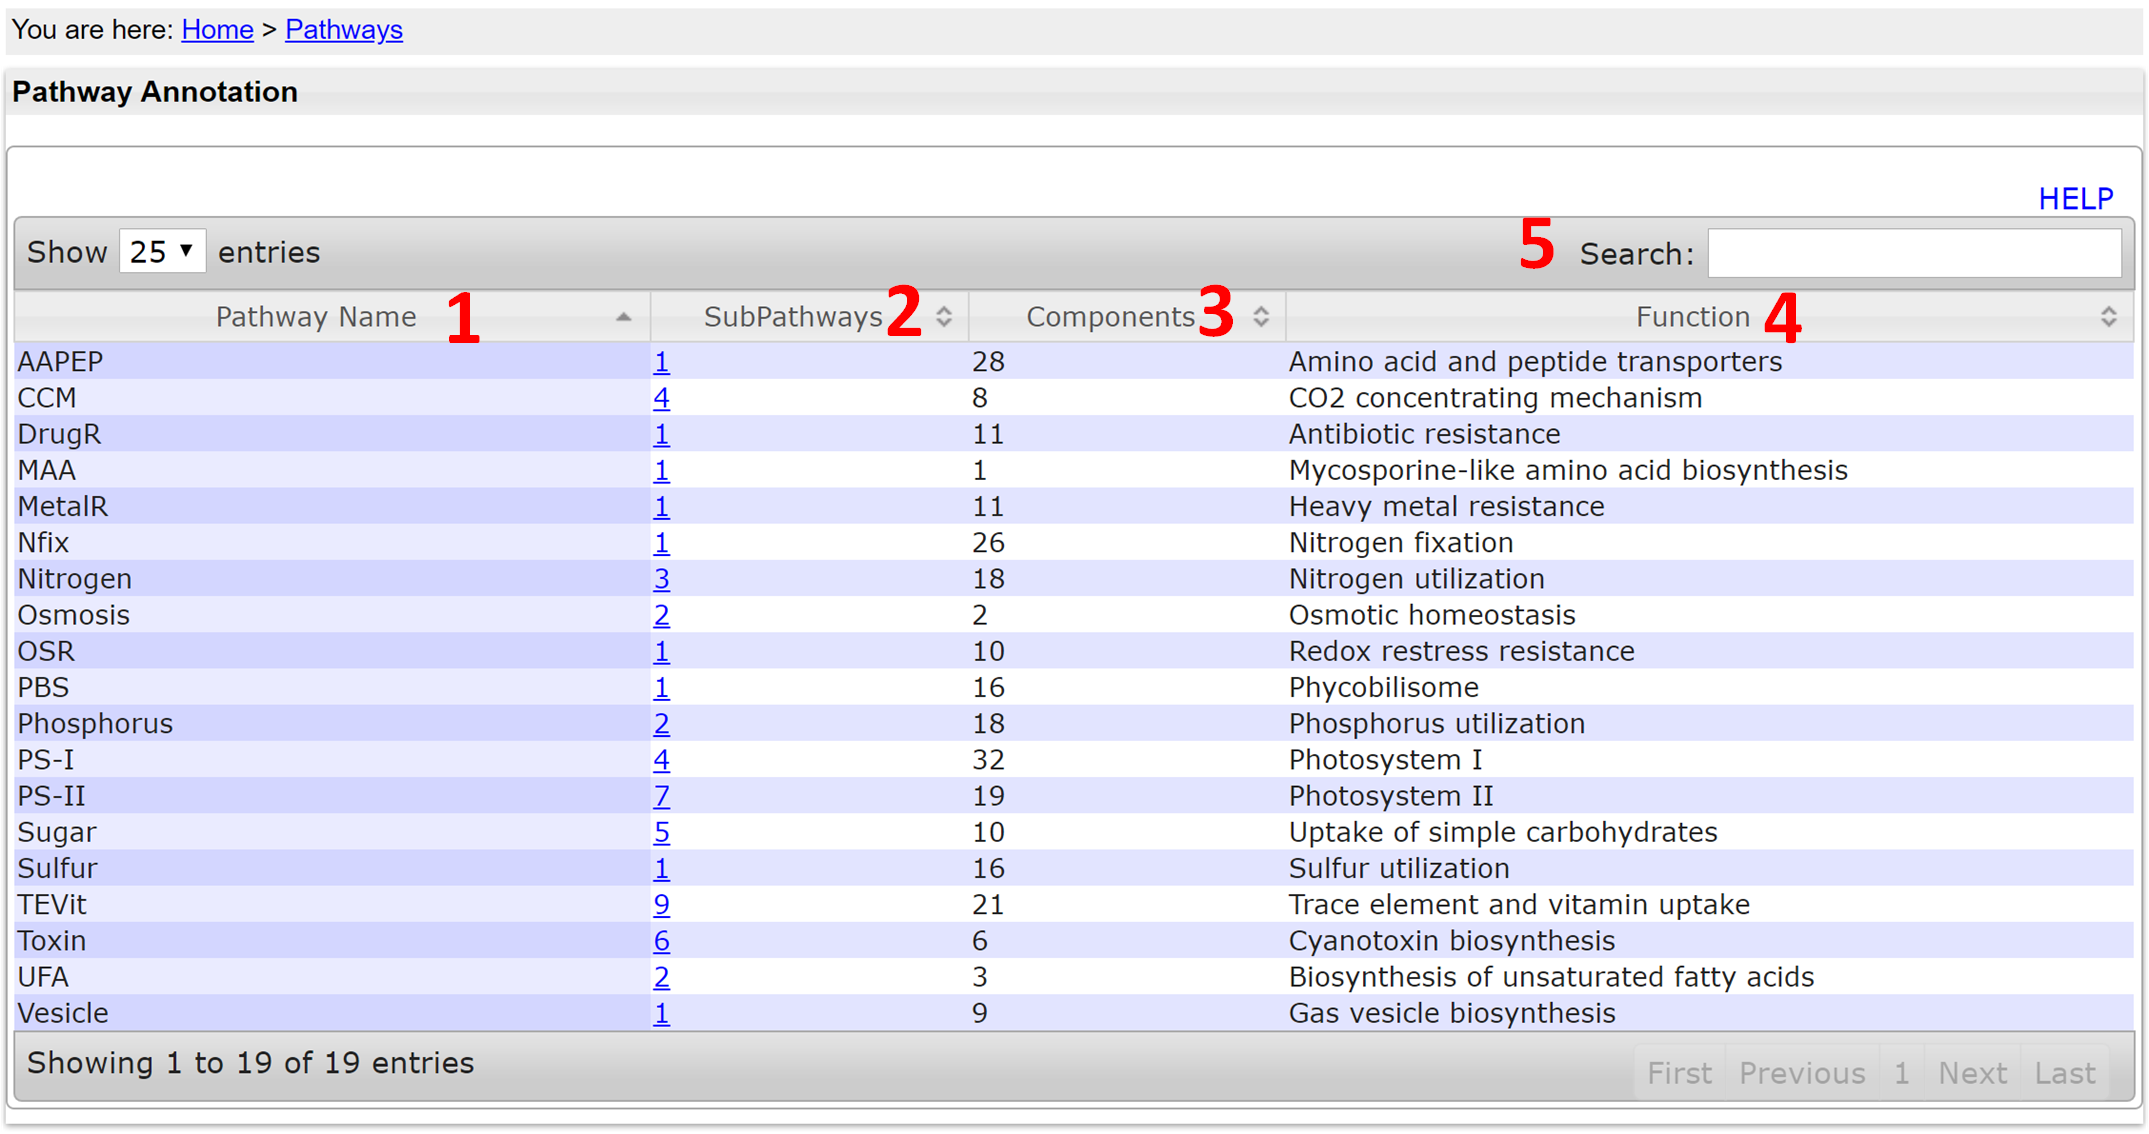Select the TEVit pathway name cell
This screenshot has height=1134, width=2149.
pyautogui.click(x=332, y=905)
